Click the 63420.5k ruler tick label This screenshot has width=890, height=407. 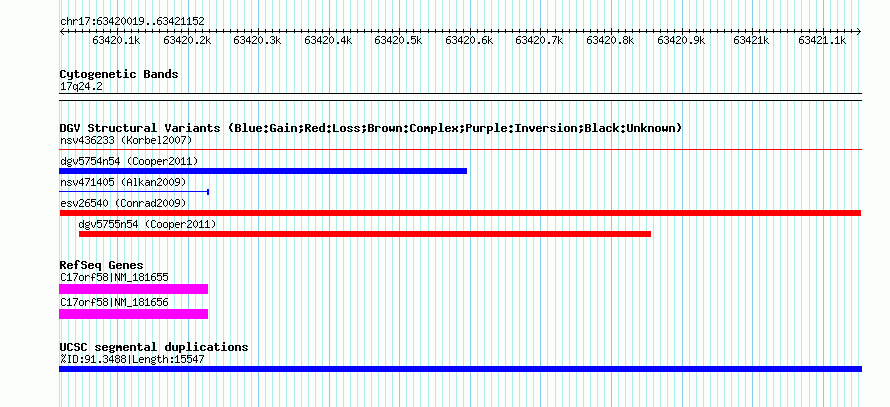tap(398, 40)
